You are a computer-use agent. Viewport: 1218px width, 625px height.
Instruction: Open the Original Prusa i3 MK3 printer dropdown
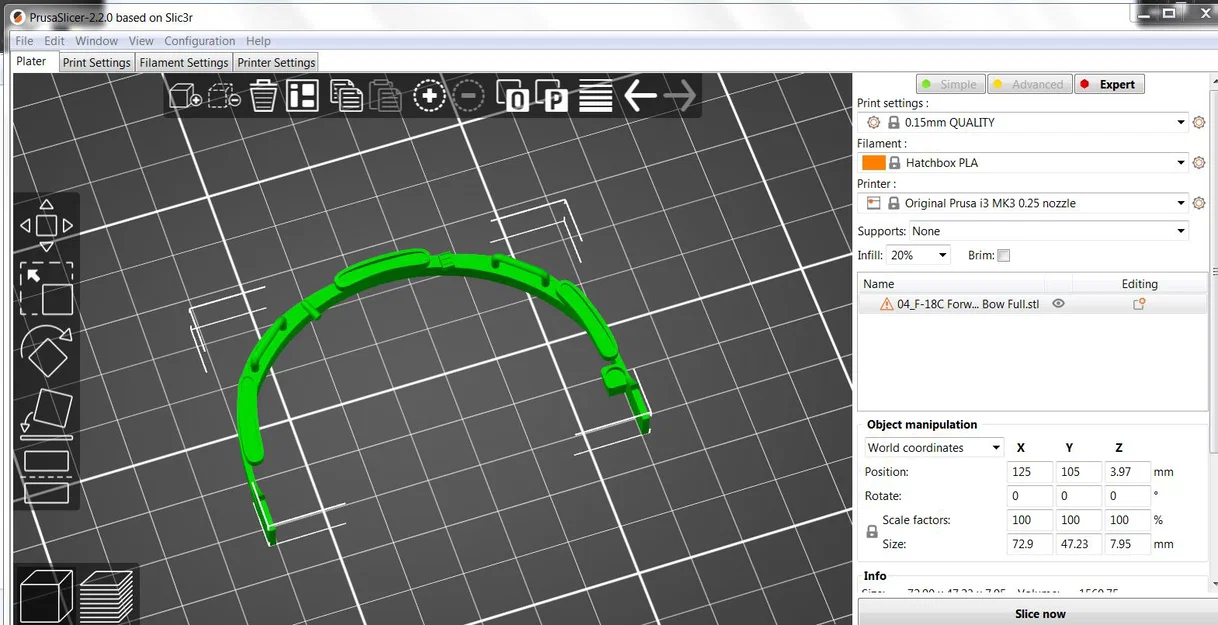click(x=1023, y=203)
